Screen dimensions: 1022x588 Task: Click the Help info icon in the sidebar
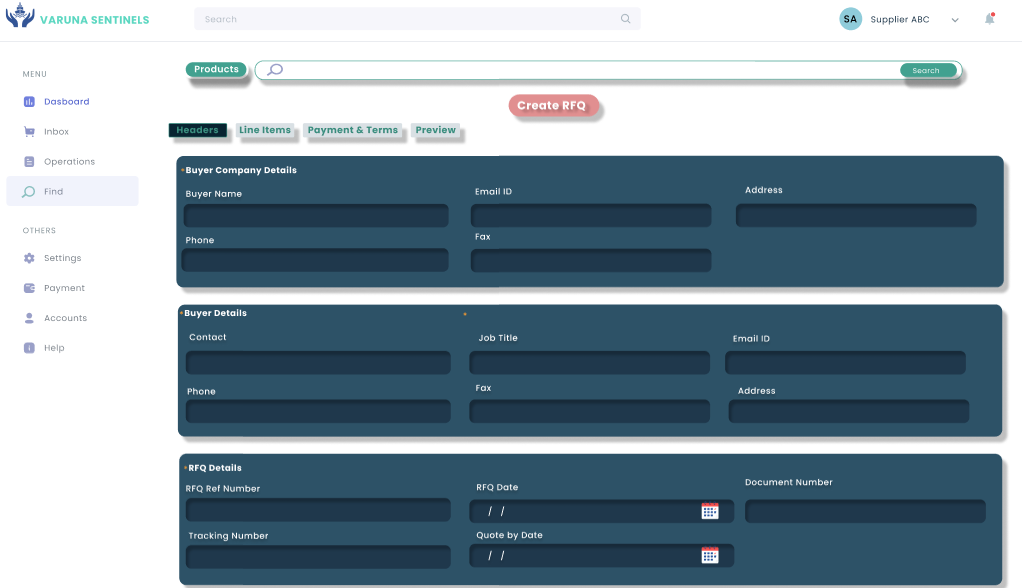tap(29, 348)
